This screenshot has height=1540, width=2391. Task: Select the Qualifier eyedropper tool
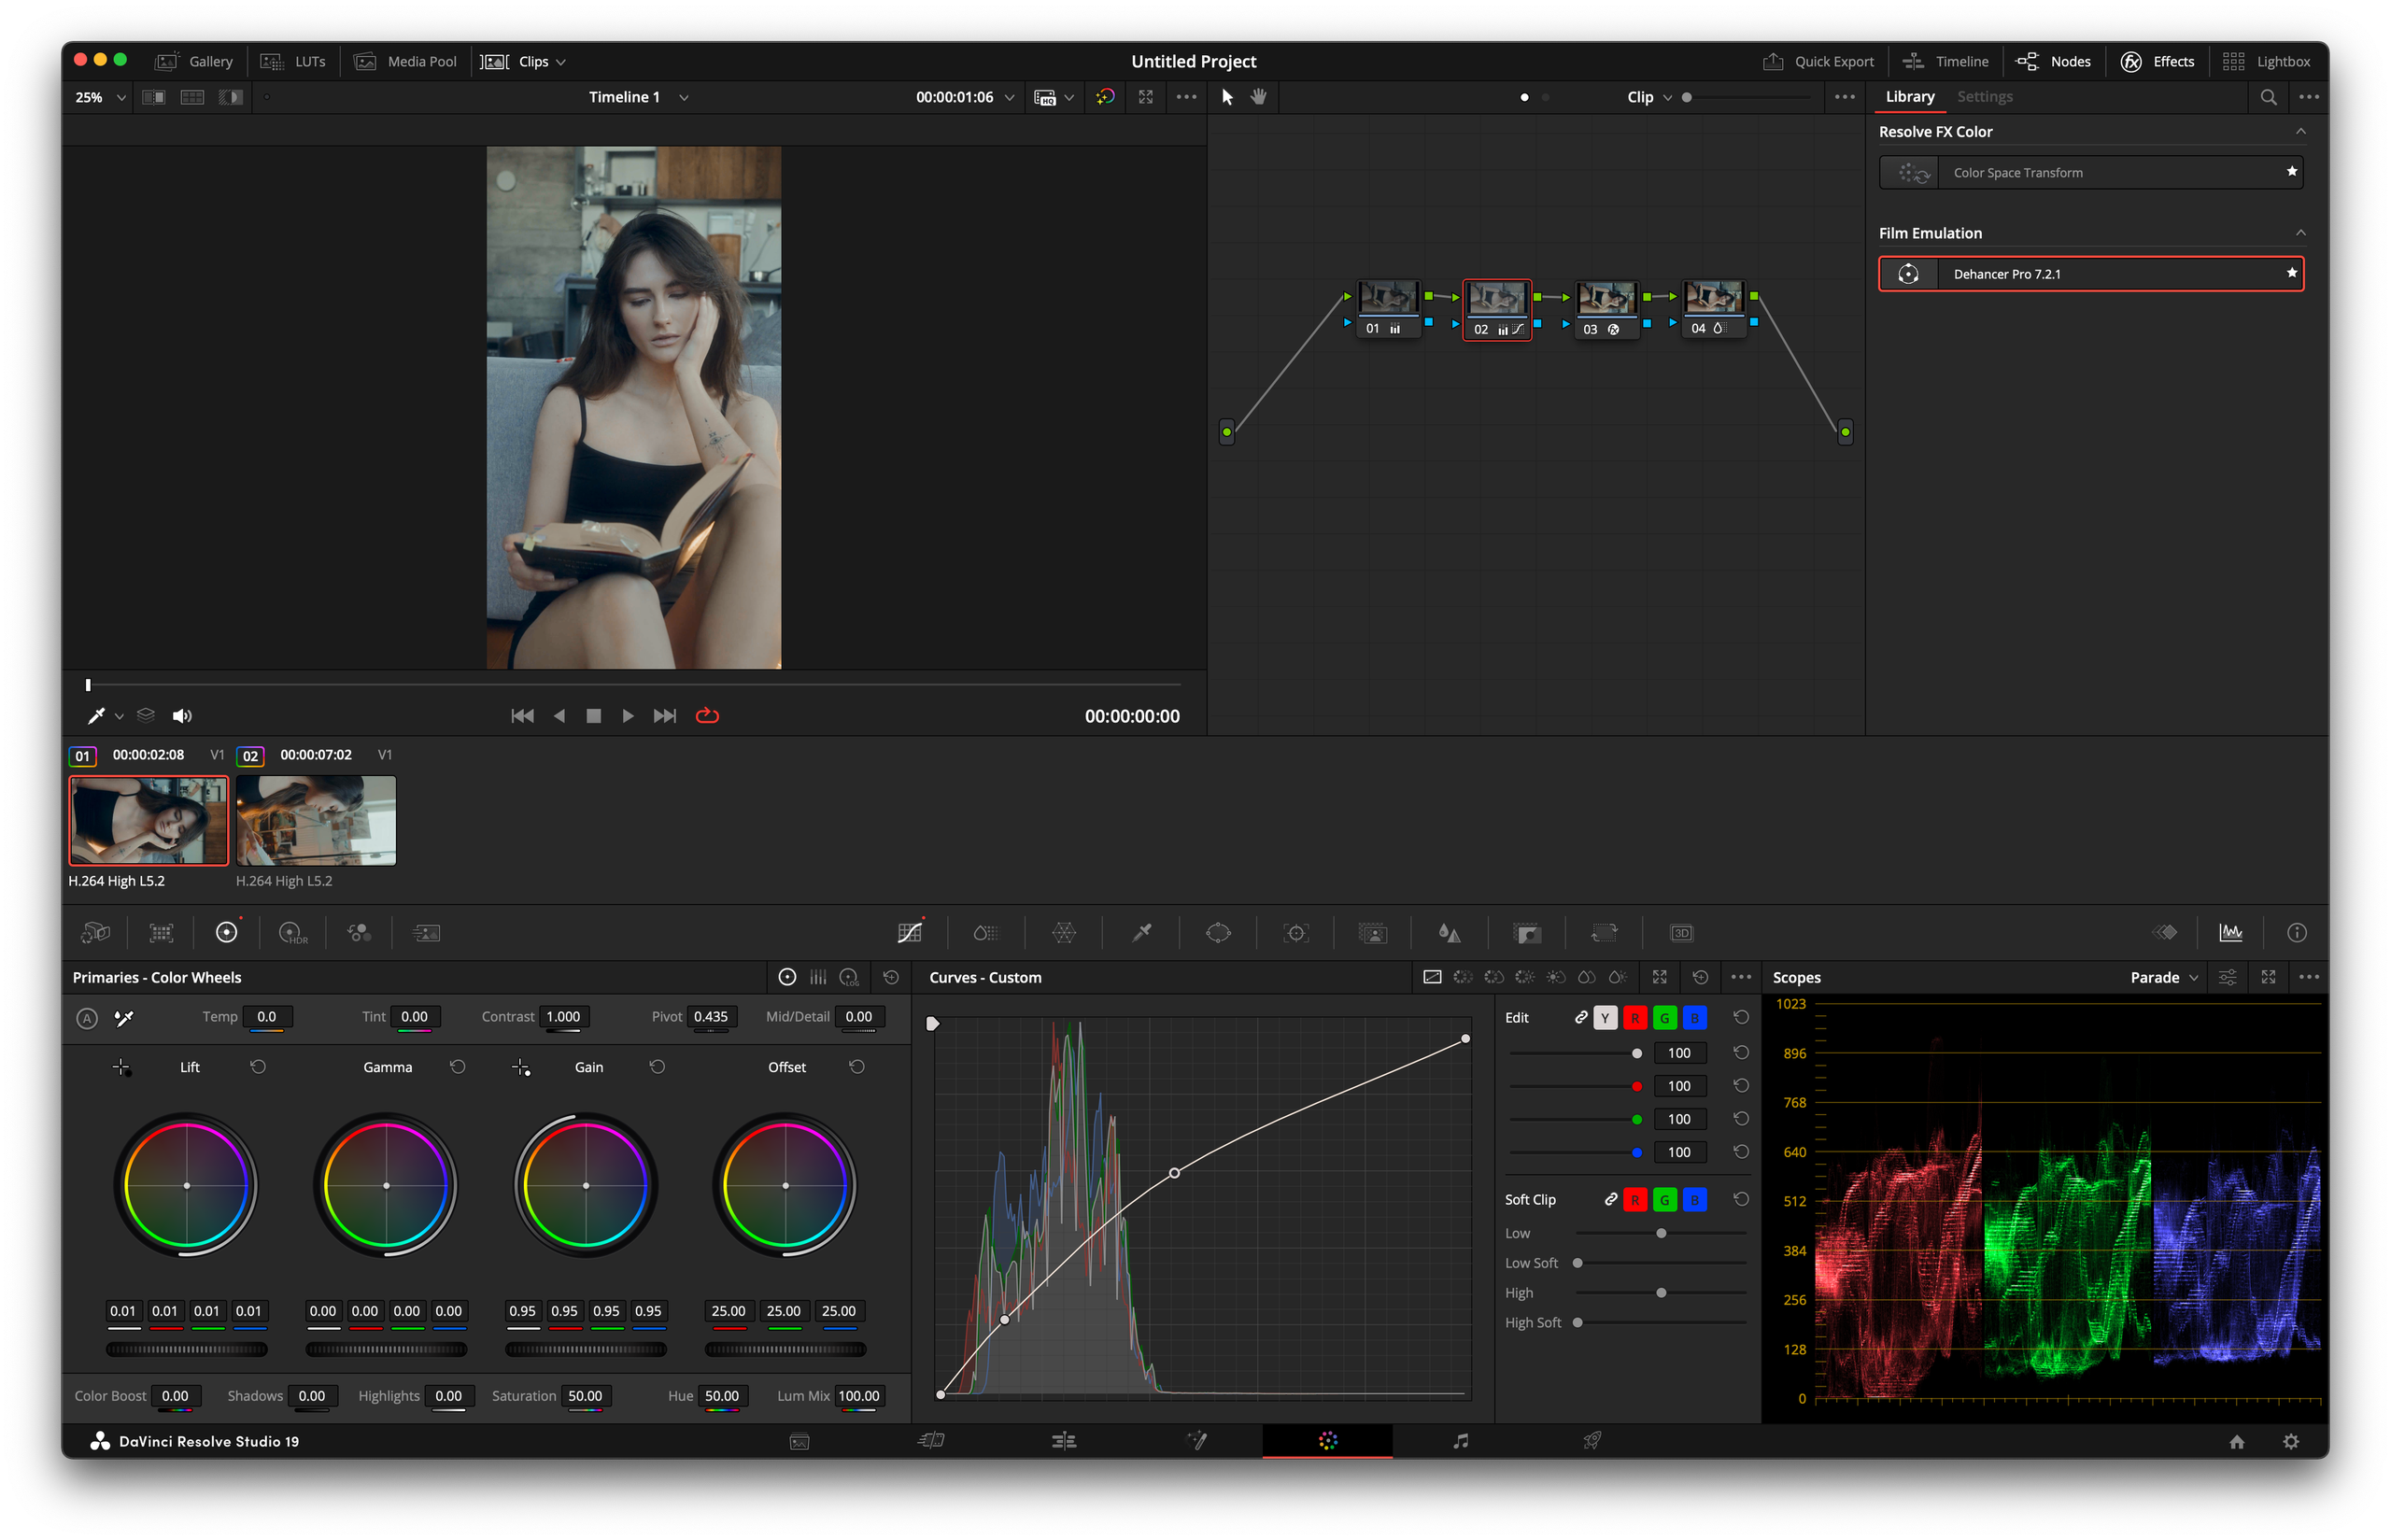tap(1142, 932)
